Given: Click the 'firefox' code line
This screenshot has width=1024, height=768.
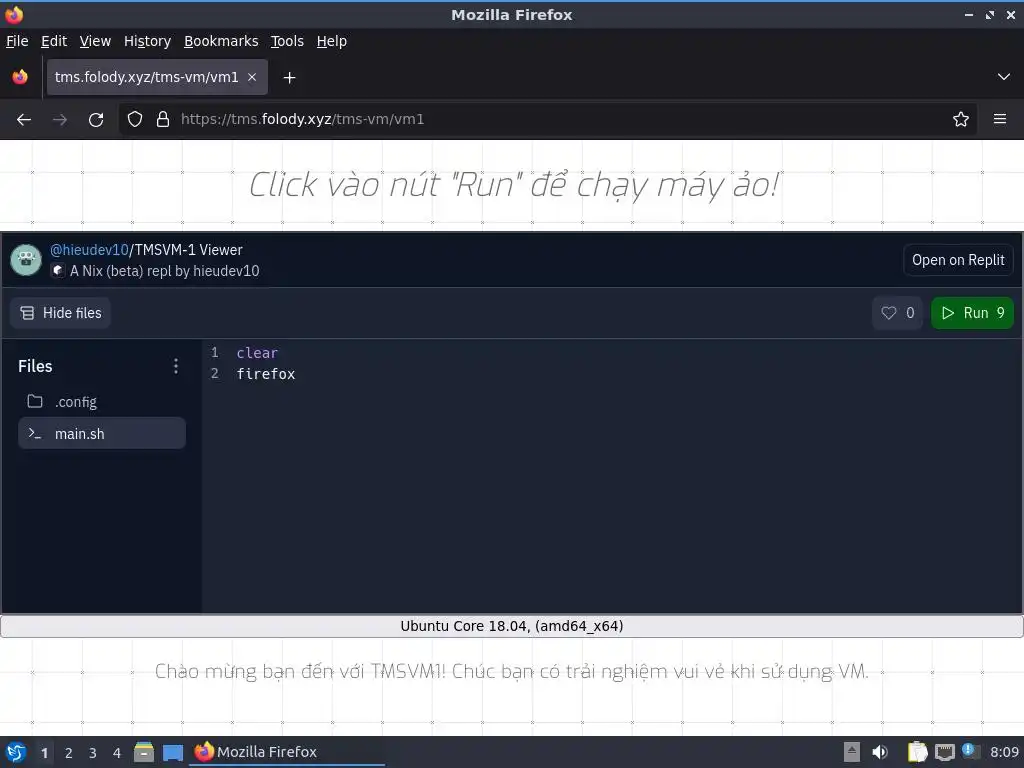Looking at the screenshot, I should pos(266,374).
